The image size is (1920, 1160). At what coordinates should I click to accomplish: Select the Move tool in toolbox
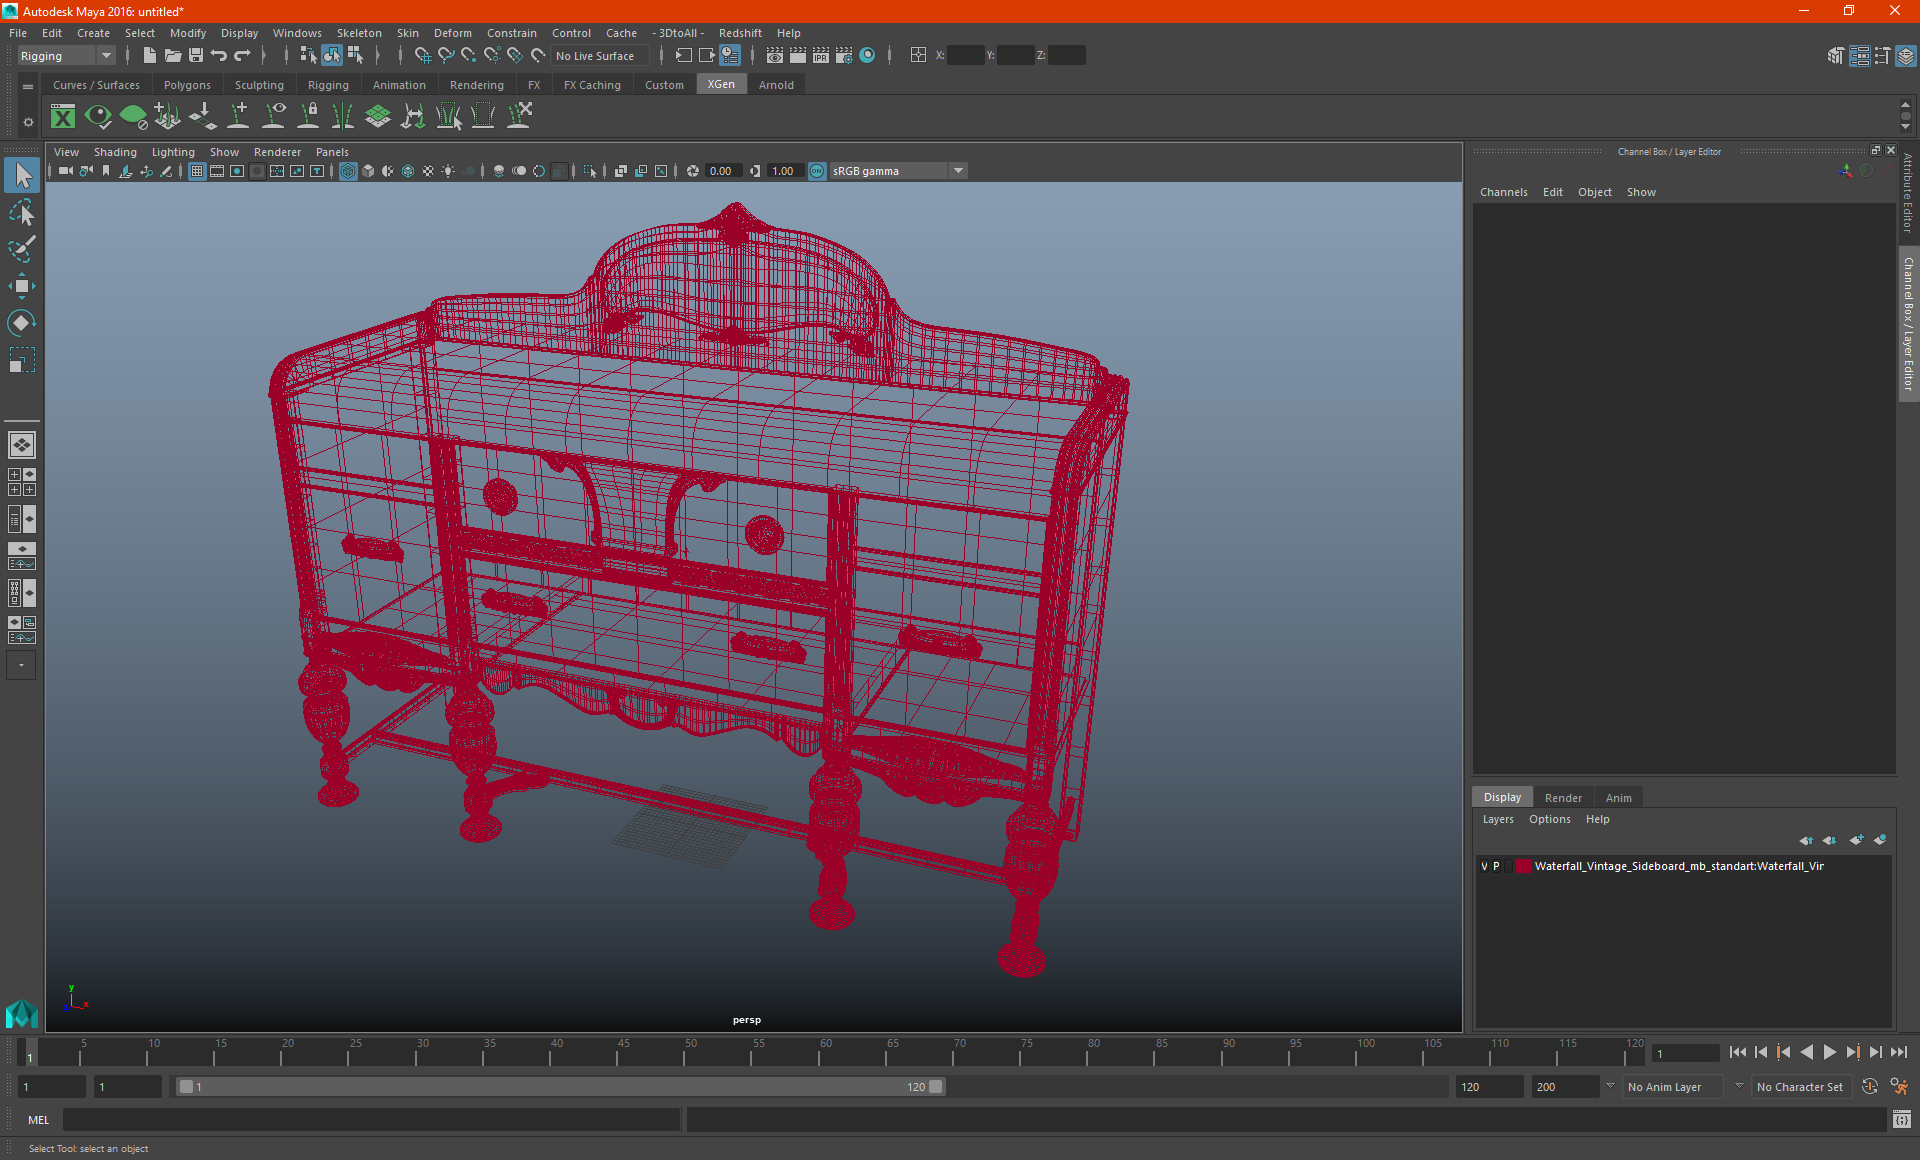coord(21,286)
